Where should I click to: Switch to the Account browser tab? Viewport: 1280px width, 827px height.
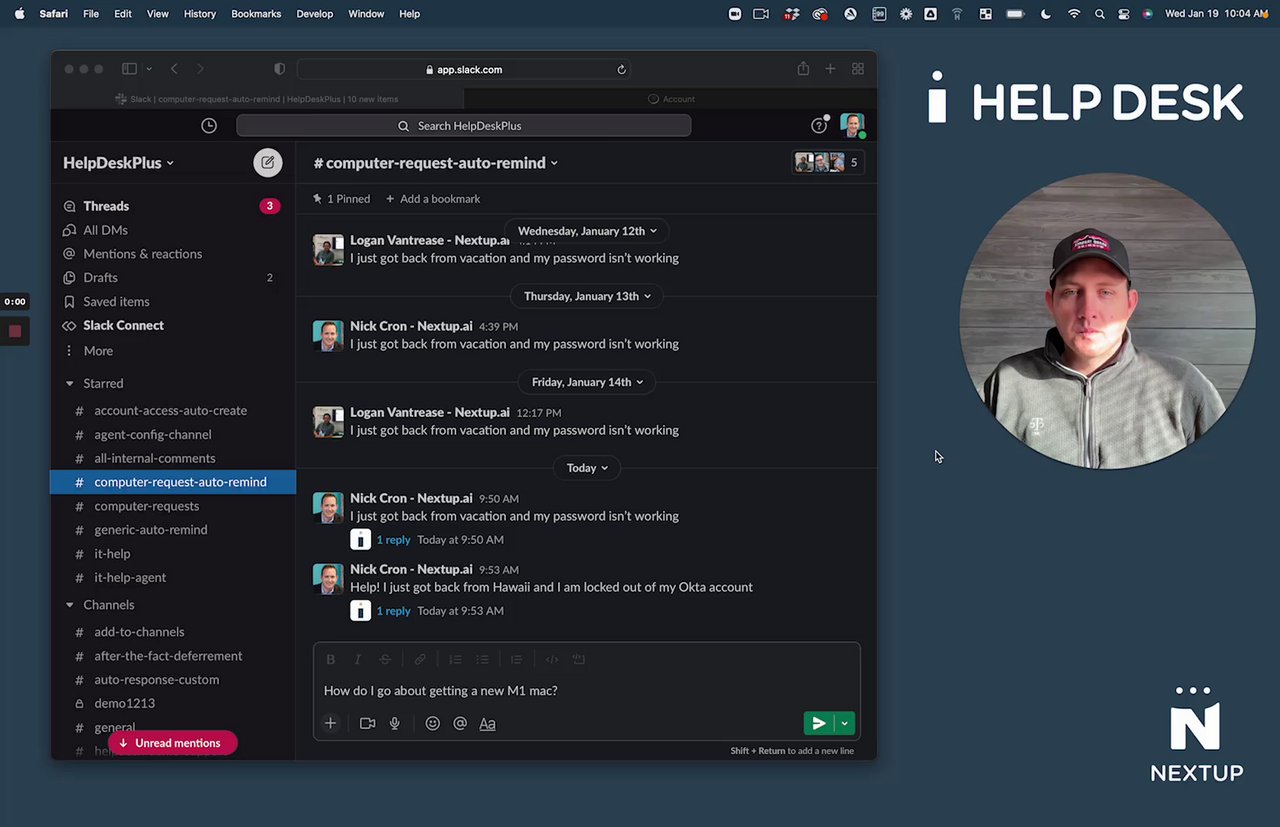click(x=671, y=99)
